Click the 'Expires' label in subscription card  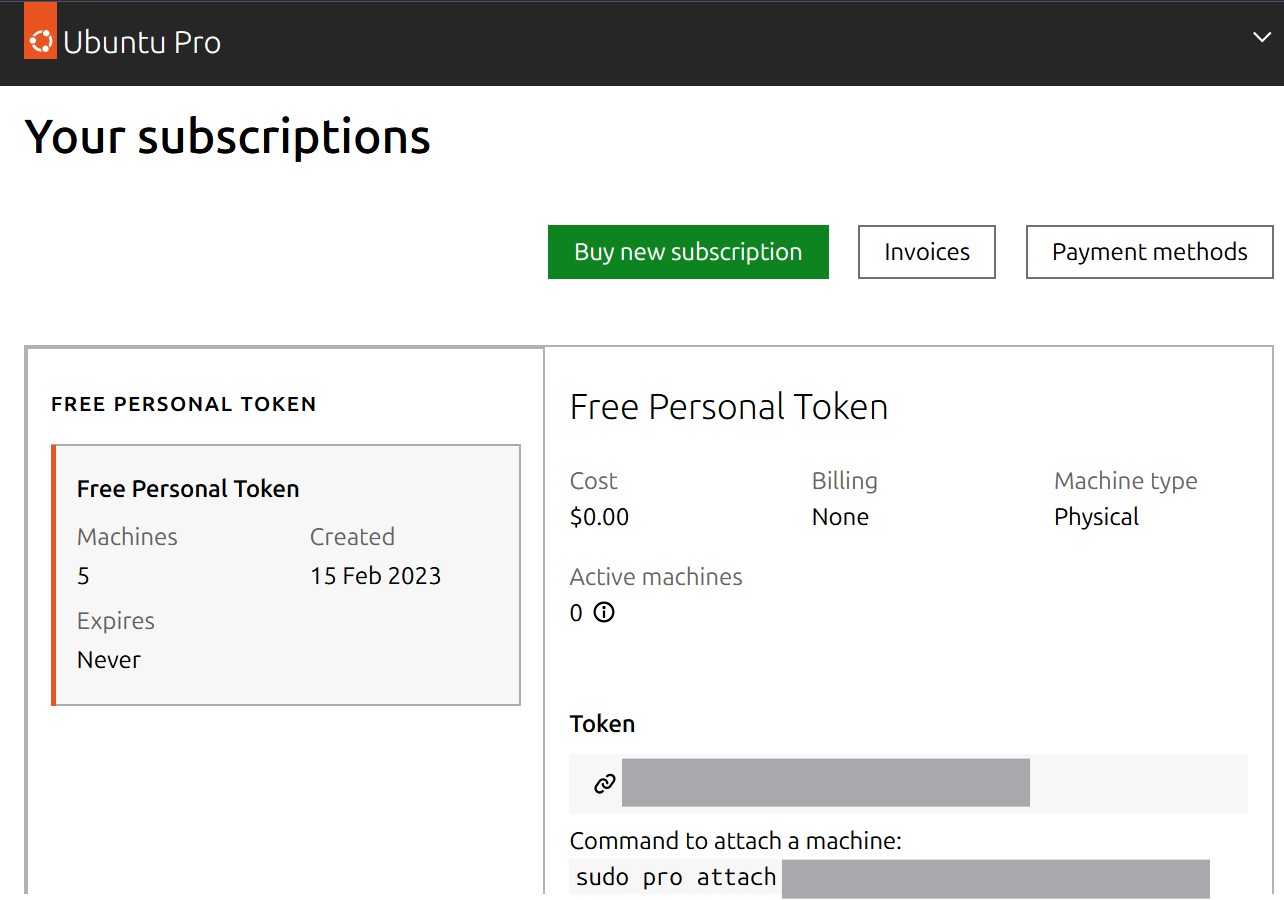tap(116, 621)
